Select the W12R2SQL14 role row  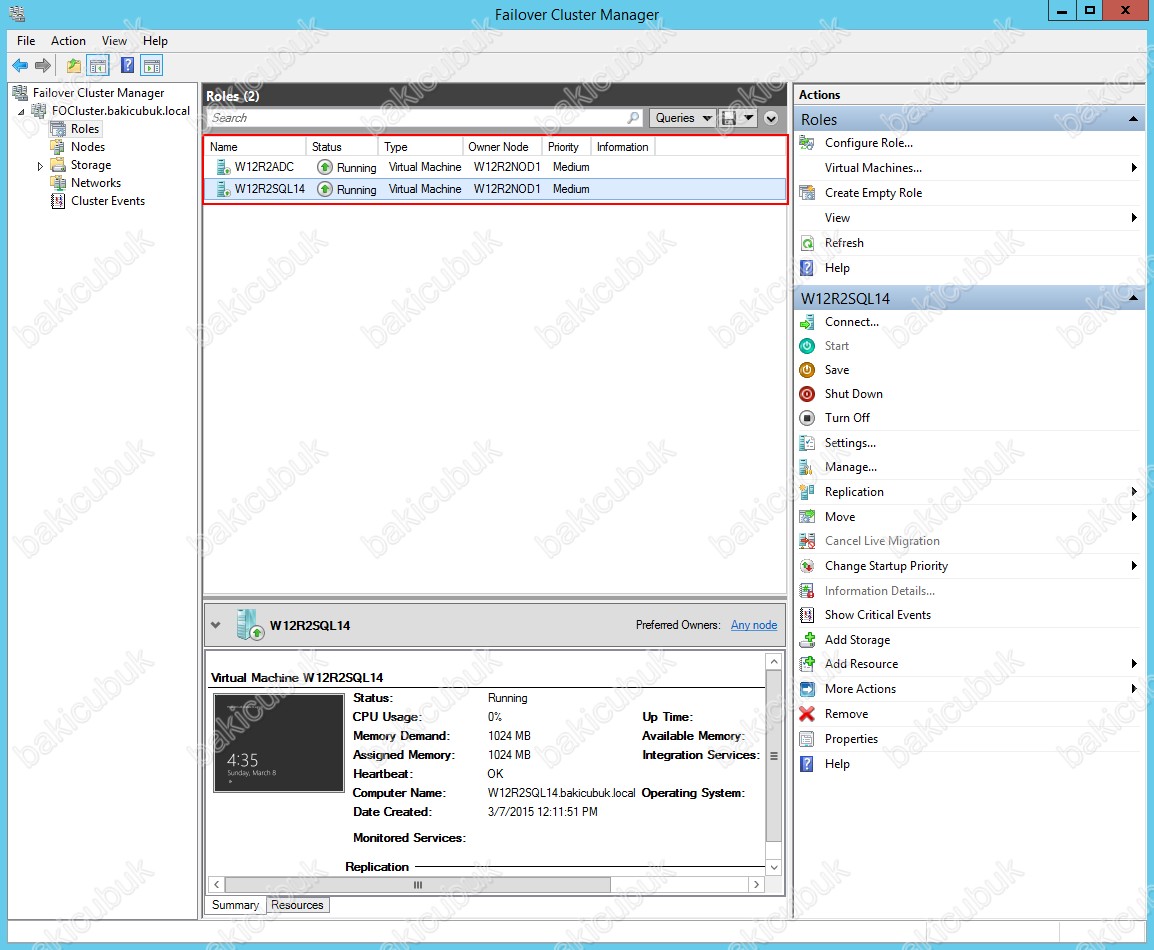click(x=495, y=189)
